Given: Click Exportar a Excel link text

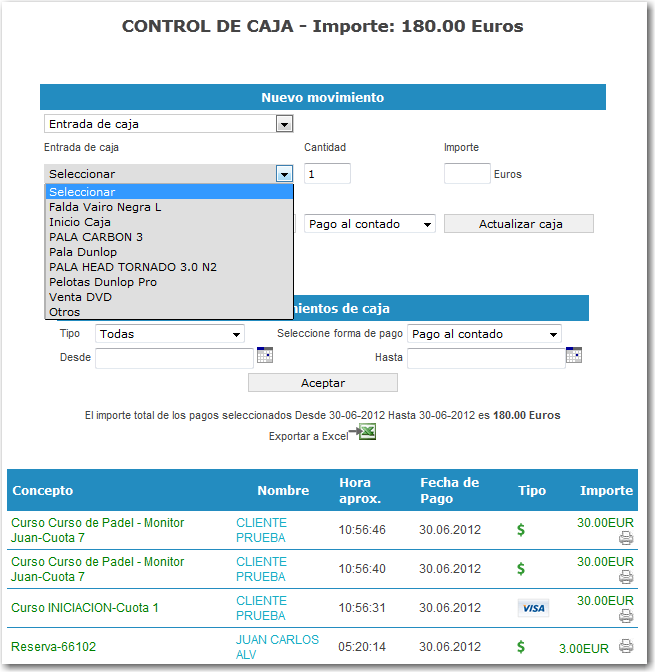Looking at the screenshot, I should (x=308, y=436).
